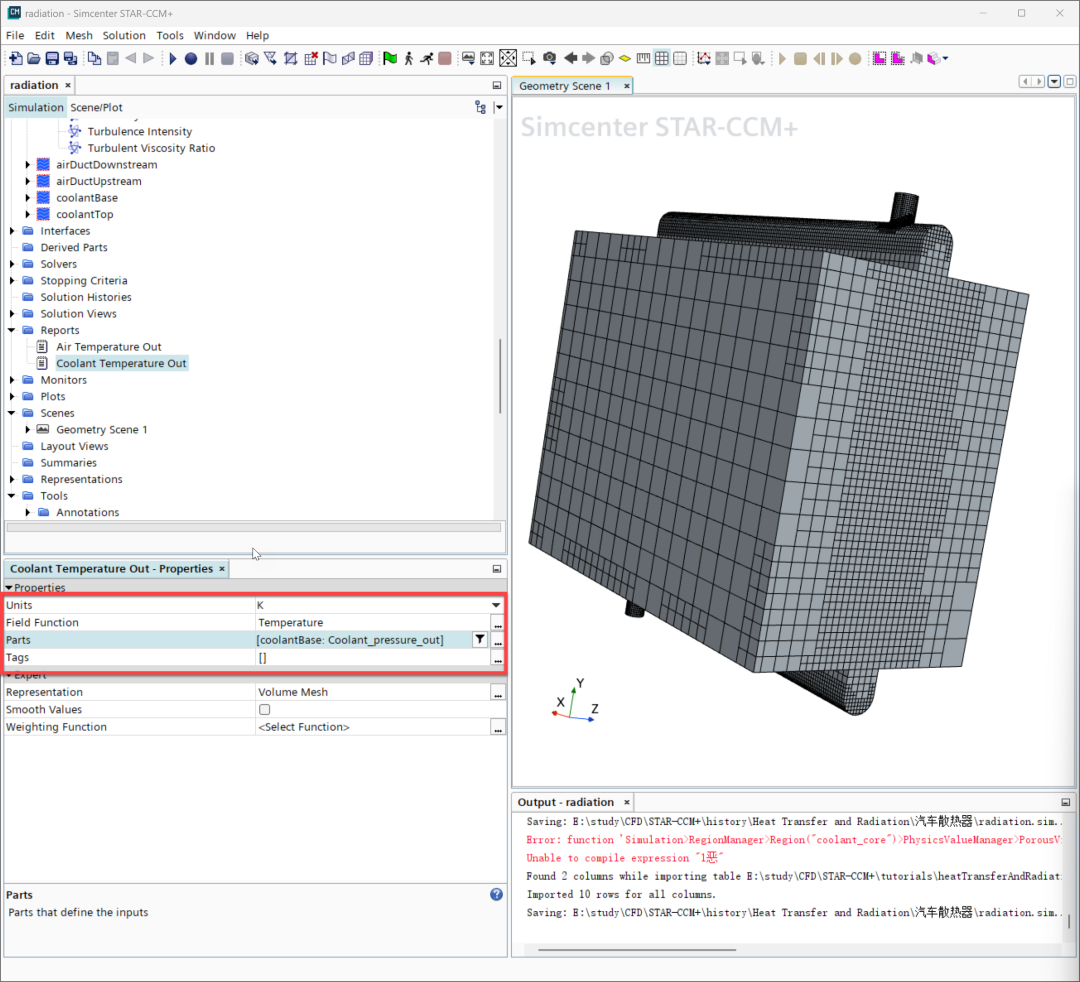This screenshot has width=1080, height=982.
Task: Click the simulation tree vertical scrollbar
Action: pos(500,375)
